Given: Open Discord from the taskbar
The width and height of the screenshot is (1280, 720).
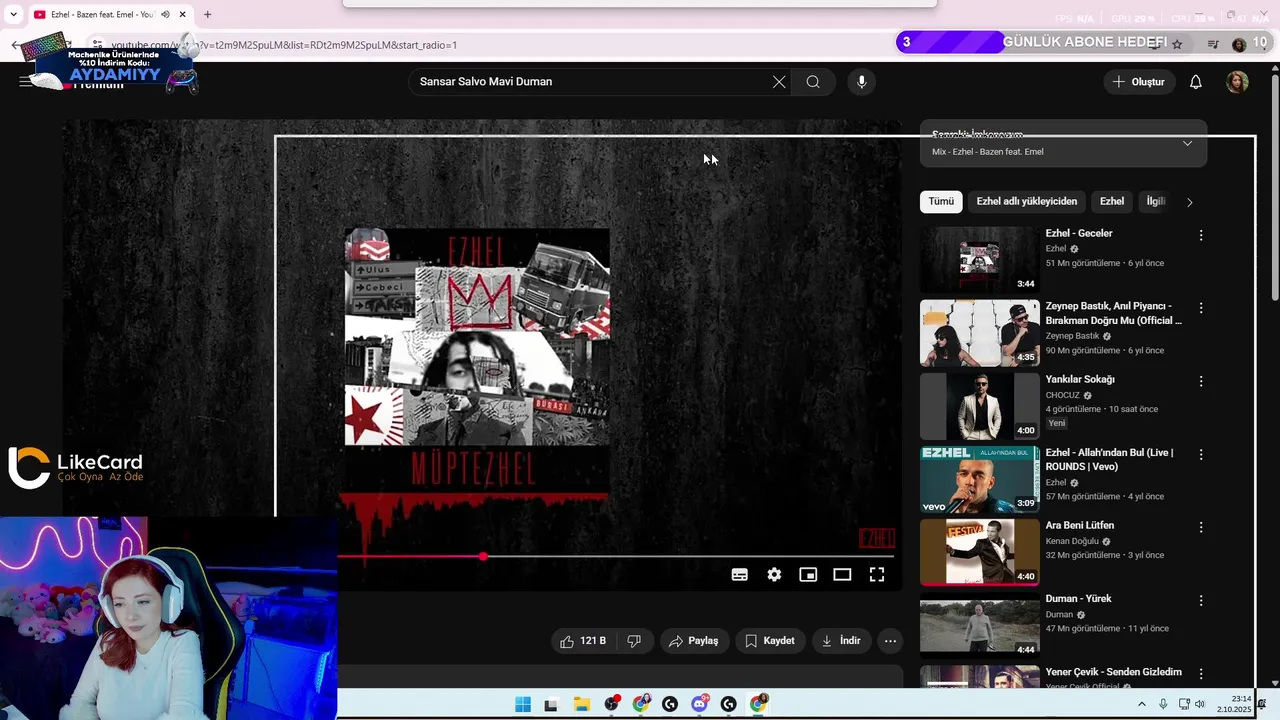Looking at the screenshot, I should [x=699, y=704].
